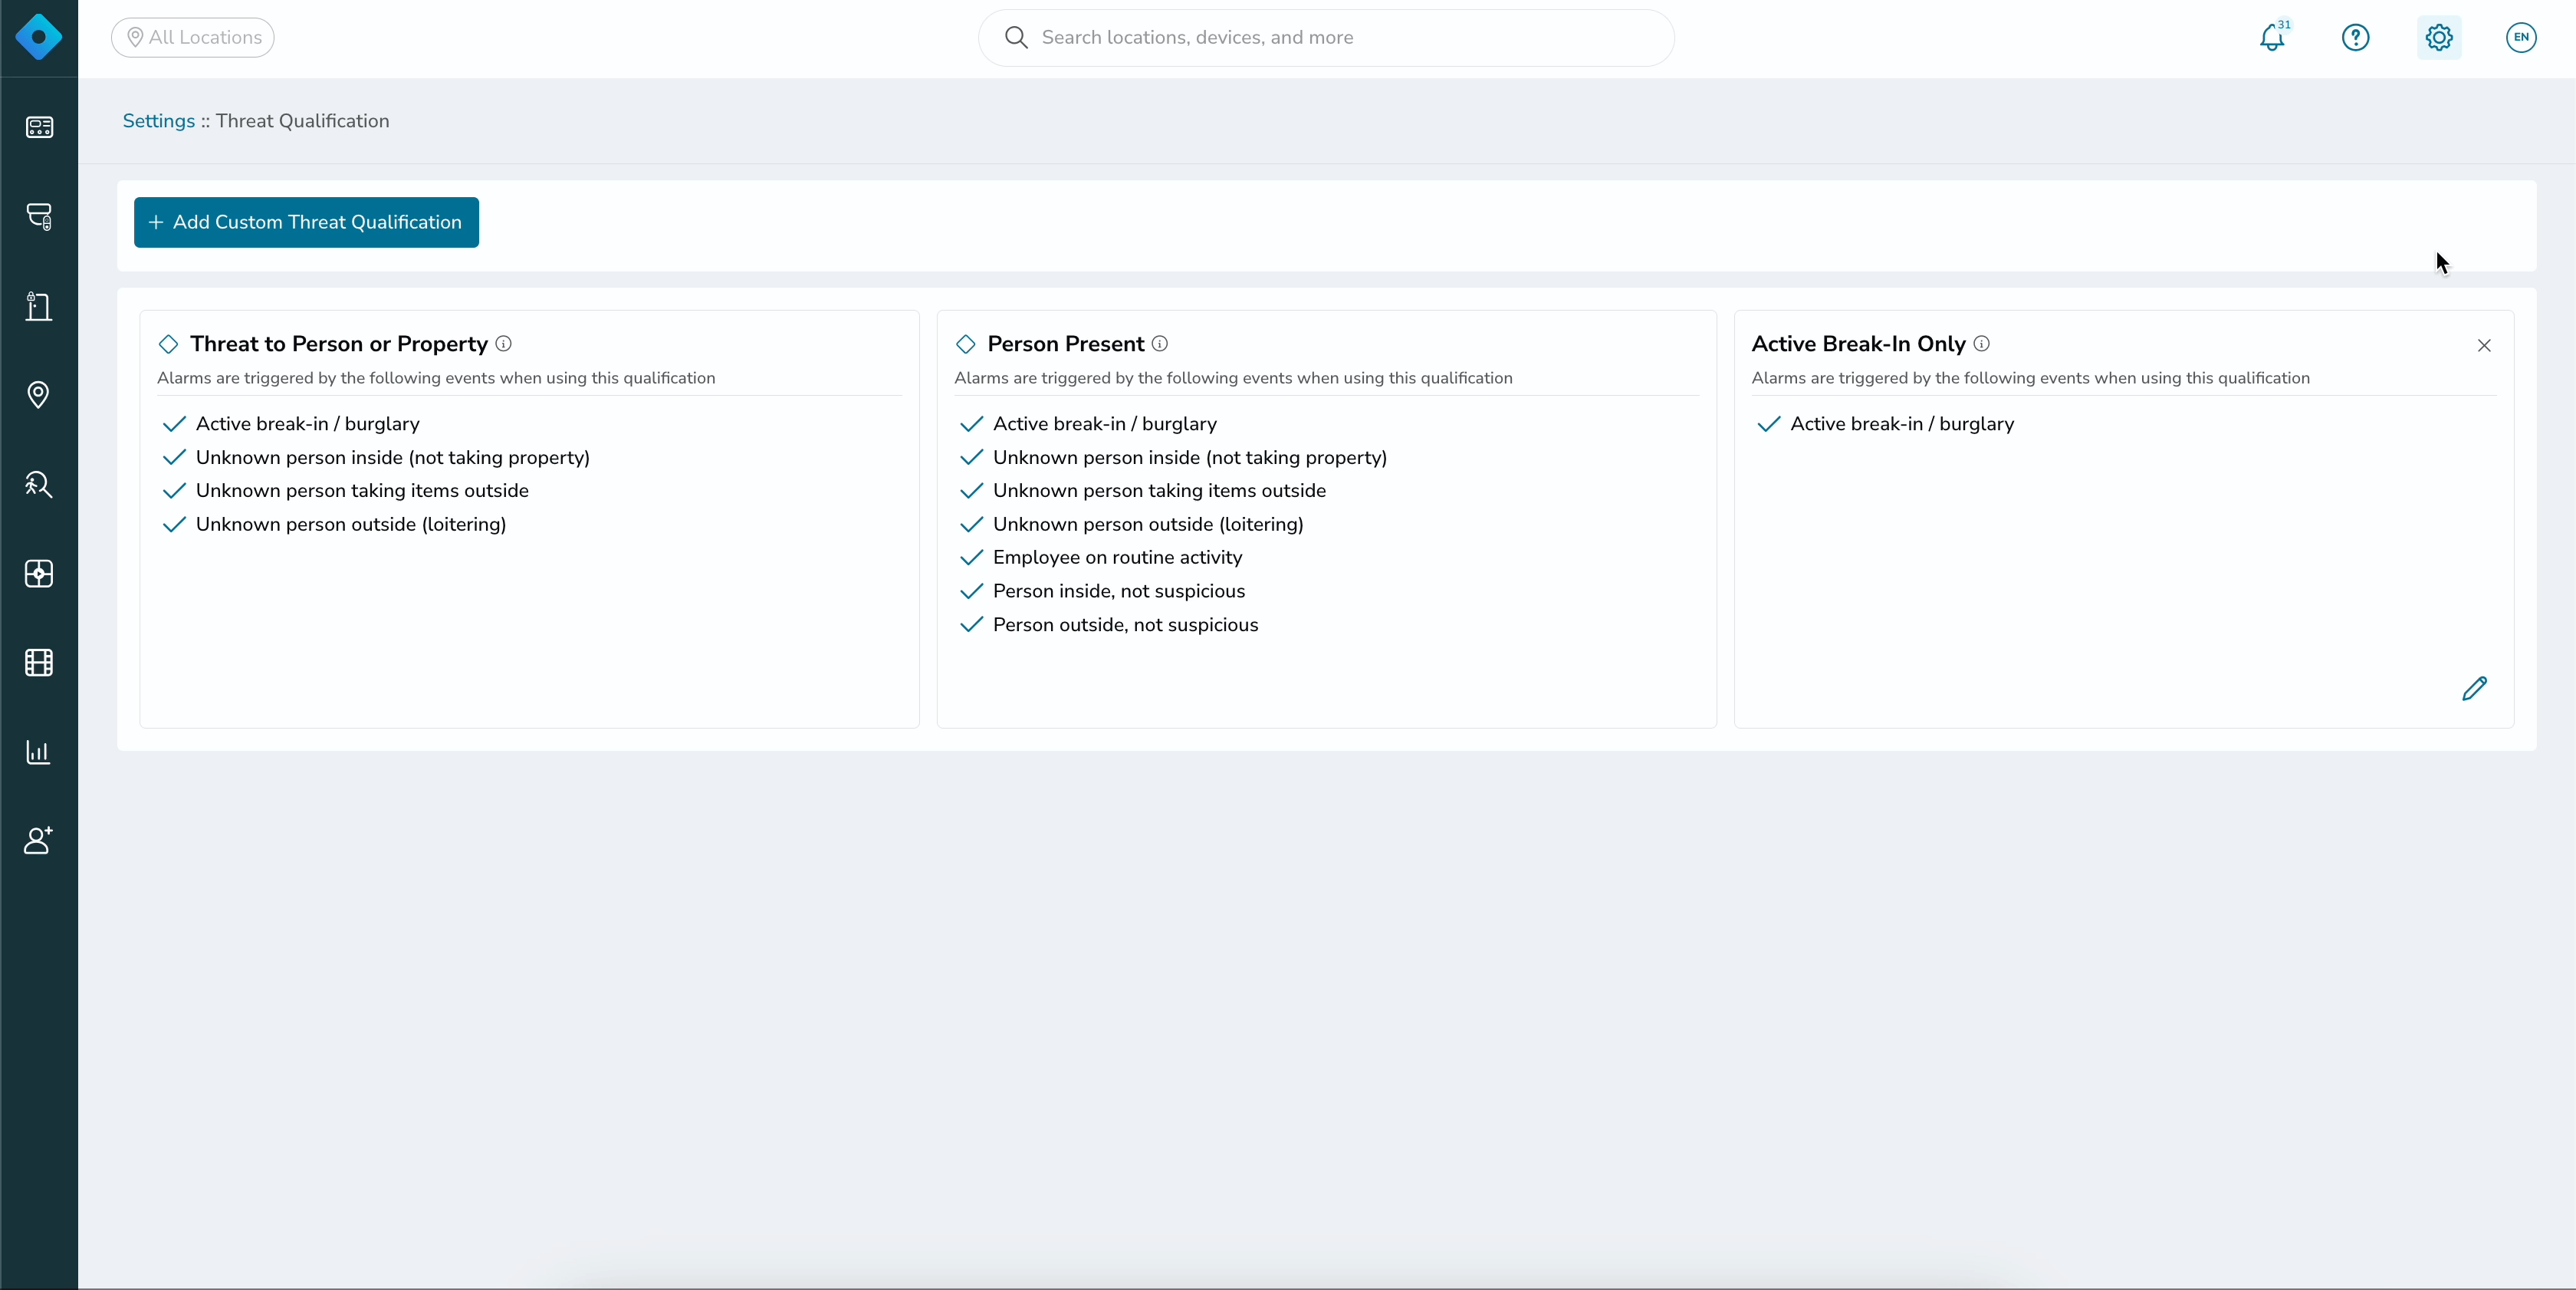This screenshot has height=1290, width=2576.
Task: Open the devices/server icon in sidebar
Action: (x=39, y=217)
